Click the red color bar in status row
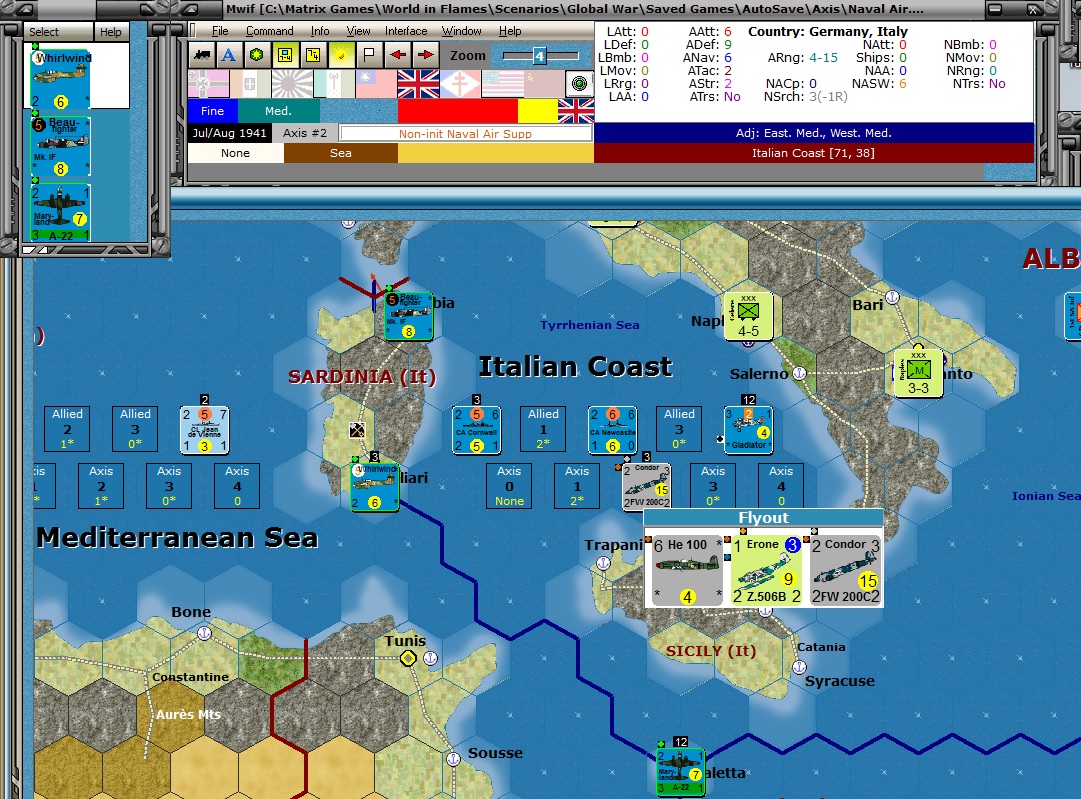This screenshot has height=799, width=1081. pos(457,111)
